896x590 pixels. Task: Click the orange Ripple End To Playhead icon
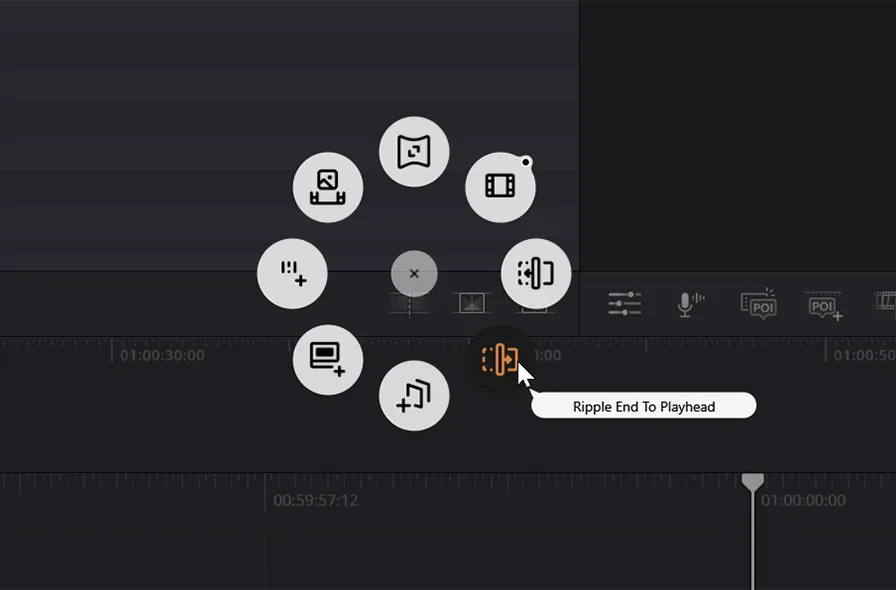(500, 359)
